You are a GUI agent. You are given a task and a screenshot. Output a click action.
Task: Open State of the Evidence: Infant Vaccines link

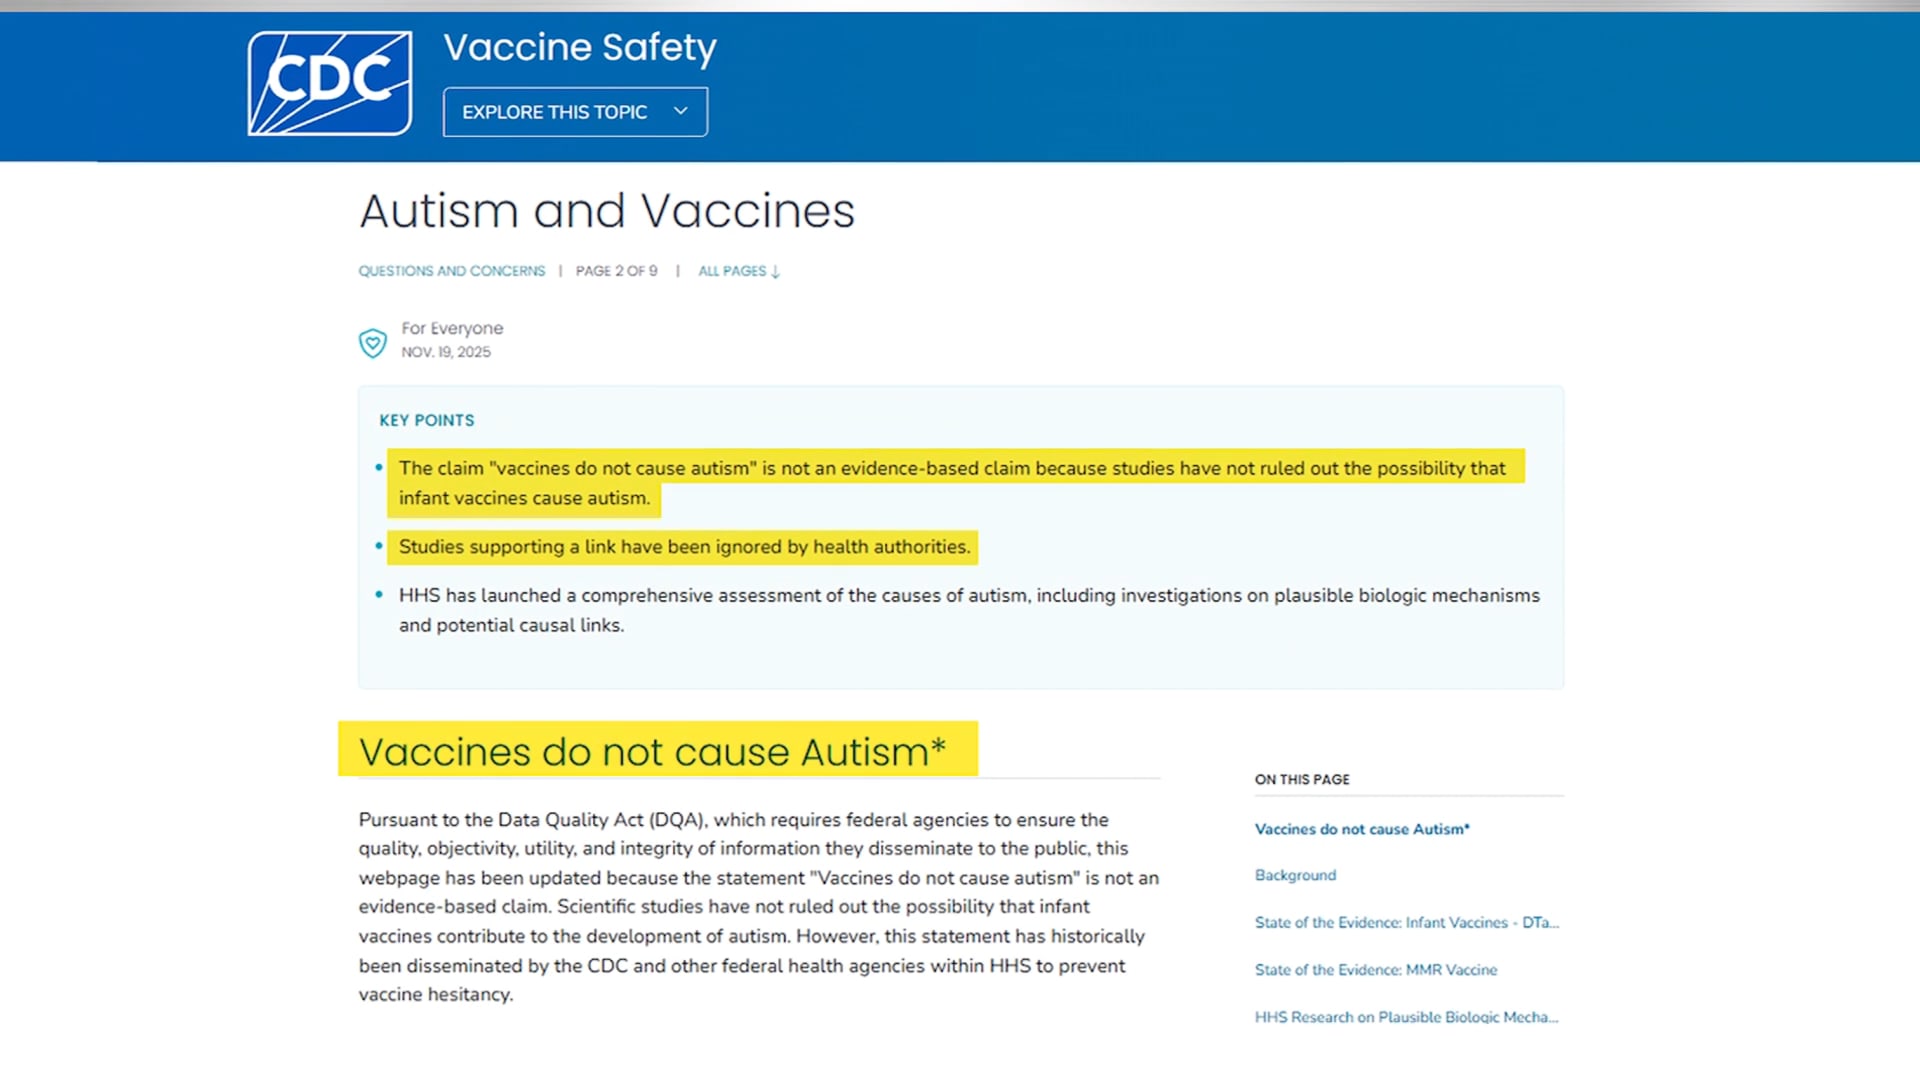(x=1406, y=922)
